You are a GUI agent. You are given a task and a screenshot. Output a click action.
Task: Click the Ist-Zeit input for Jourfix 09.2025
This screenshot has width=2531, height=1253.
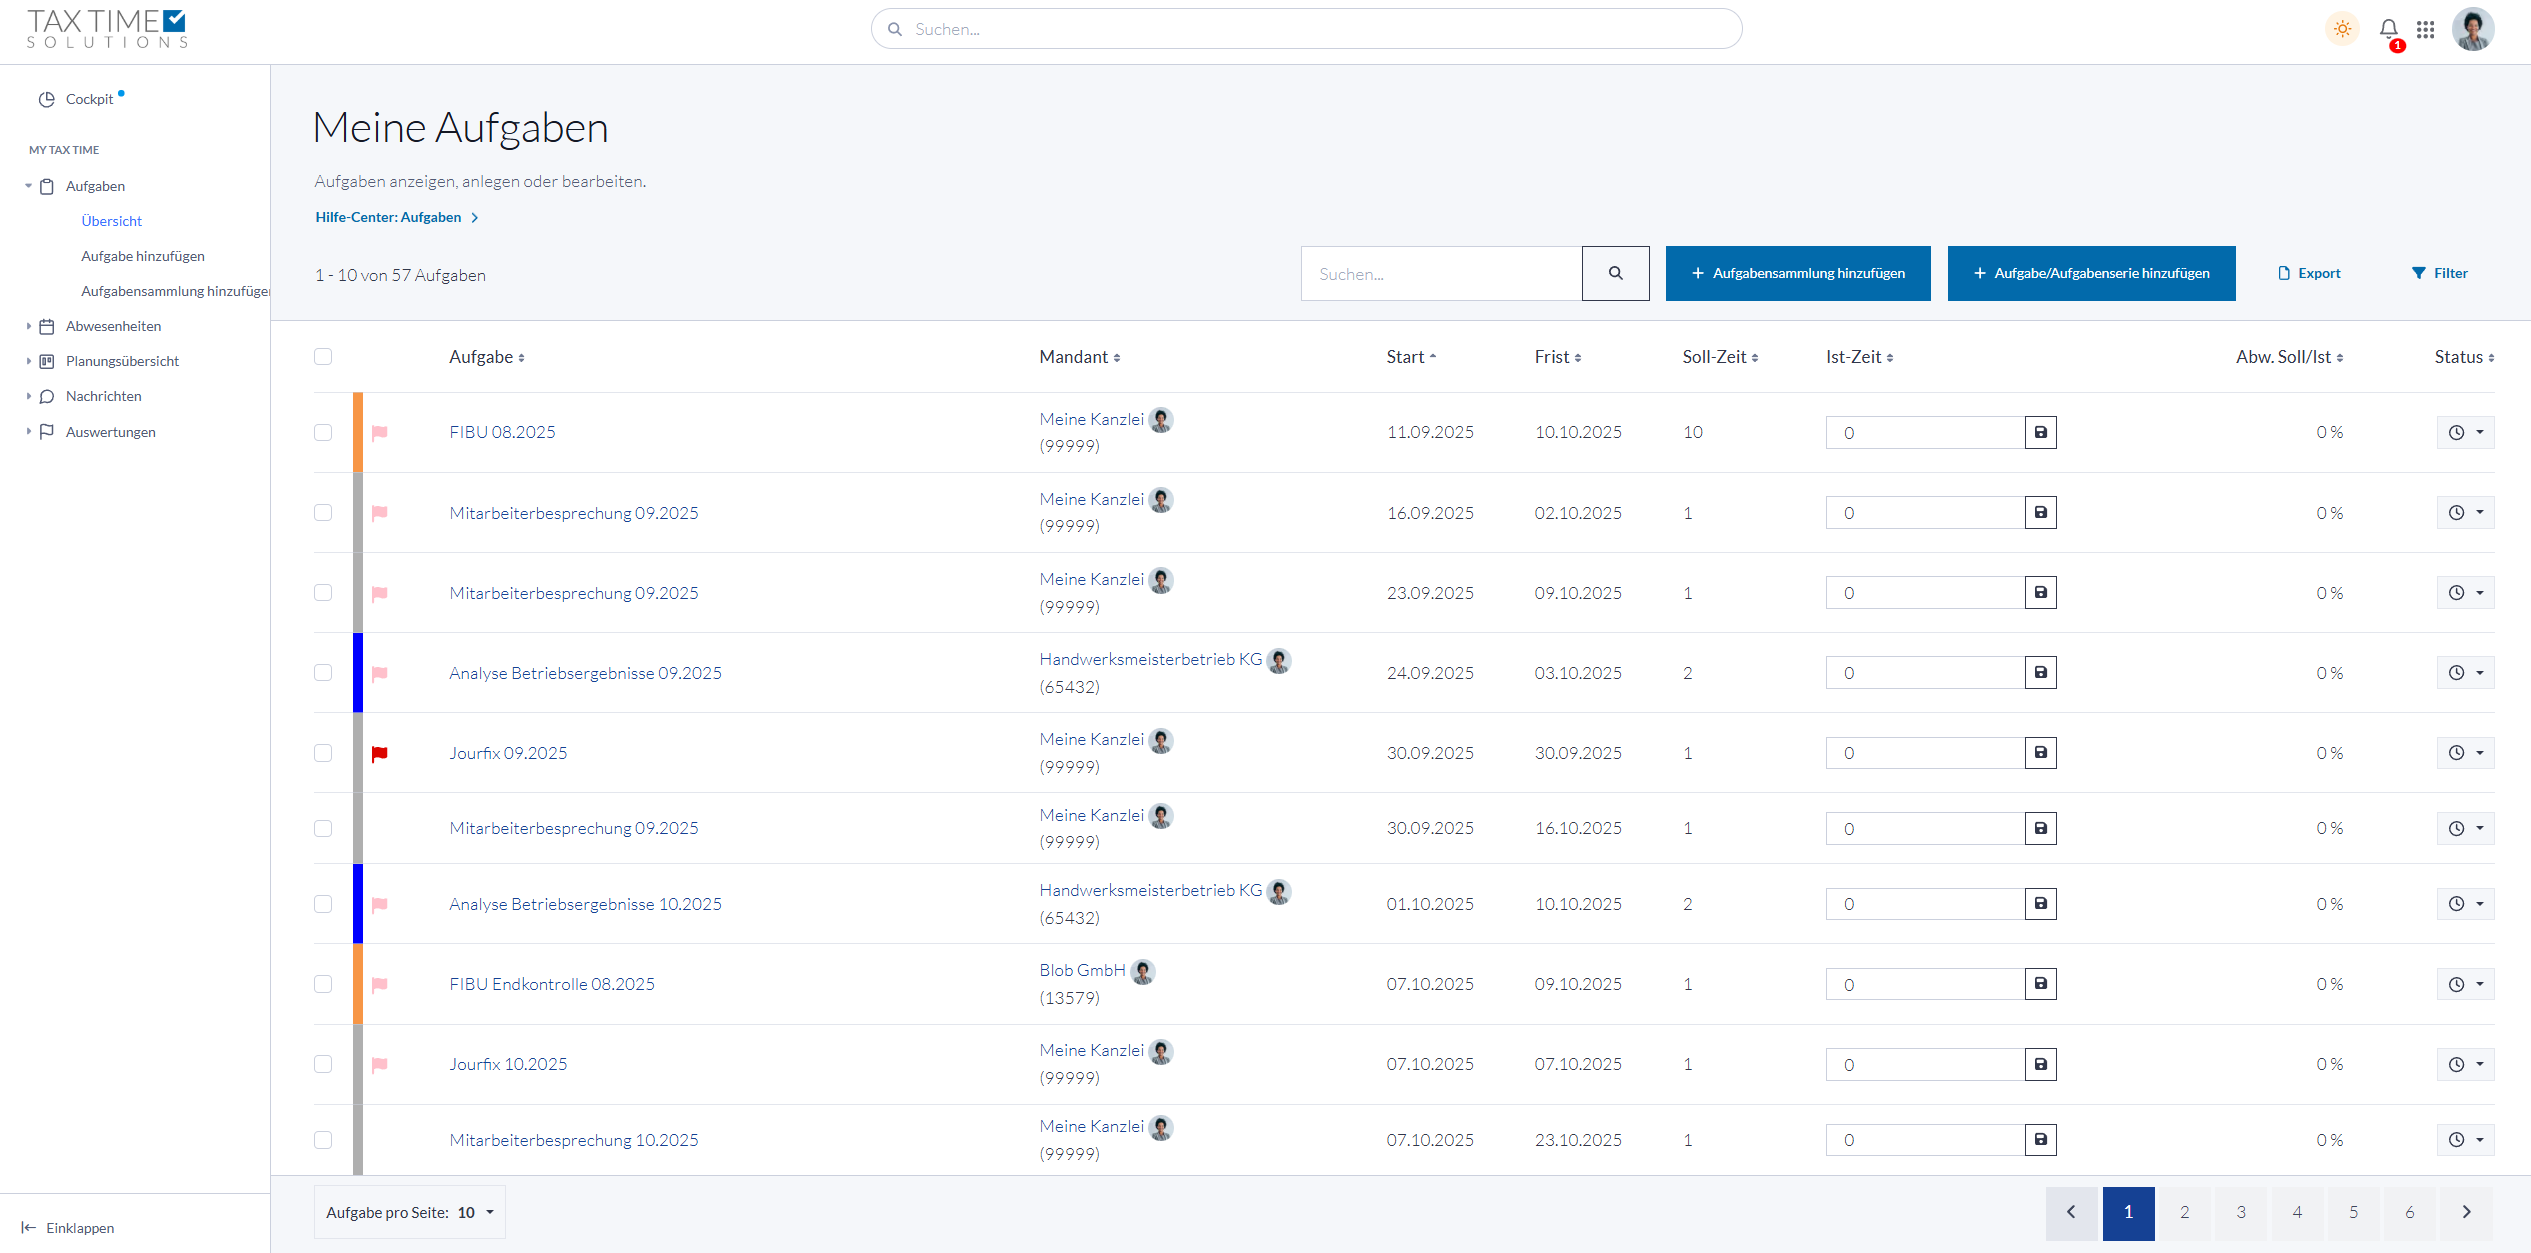point(1925,753)
